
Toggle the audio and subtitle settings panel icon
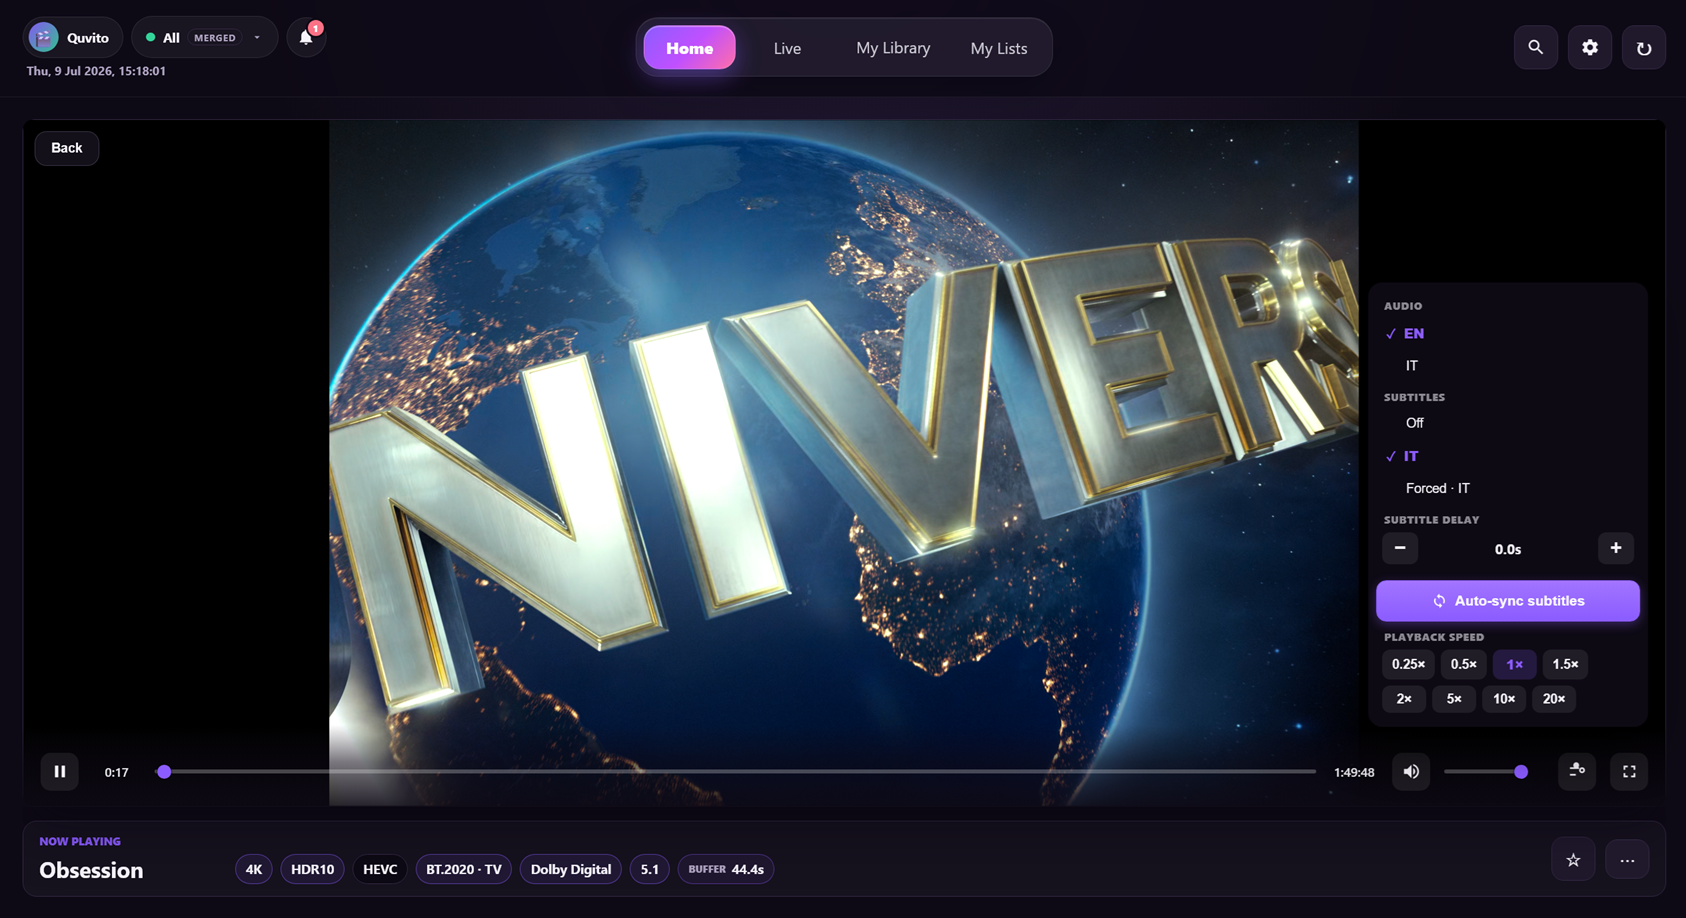(1577, 771)
